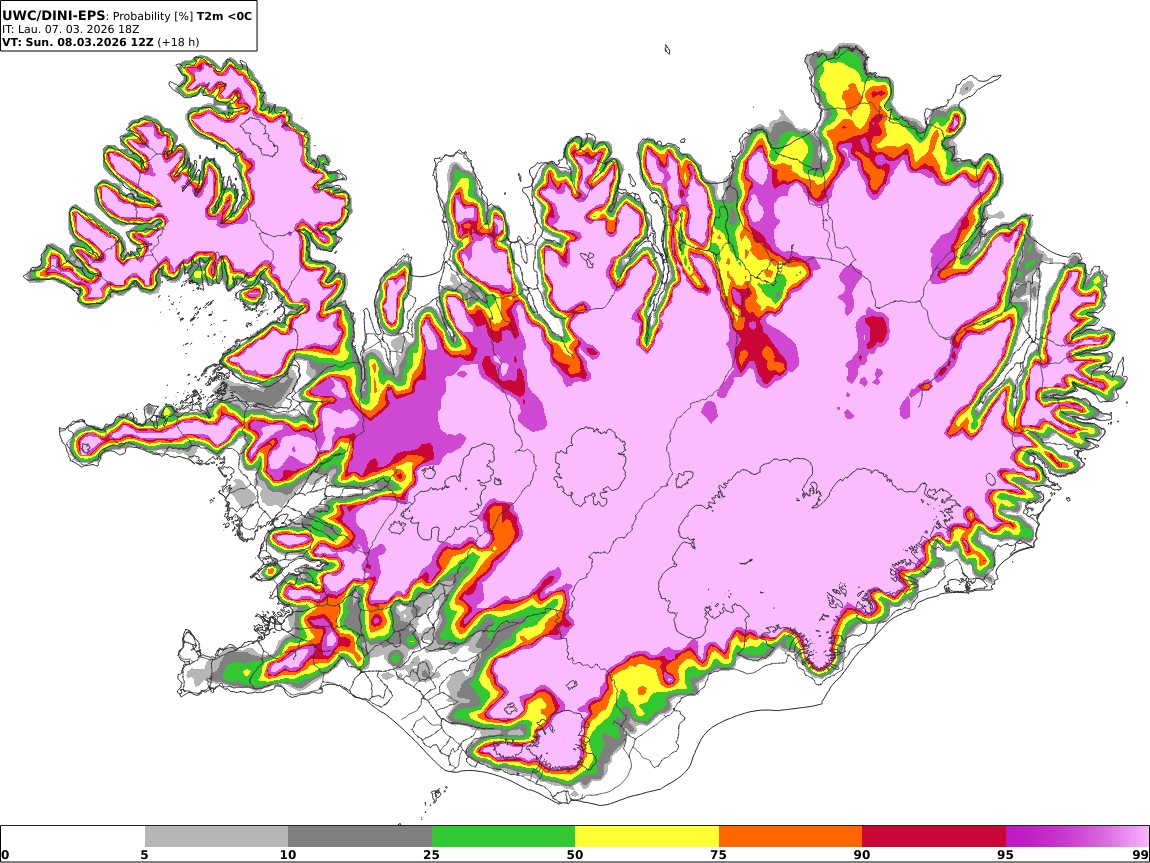This screenshot has width=1150, height=863.
Task: Click the dark gray 10-25% legend swatch
Action: tap(360, 836)
